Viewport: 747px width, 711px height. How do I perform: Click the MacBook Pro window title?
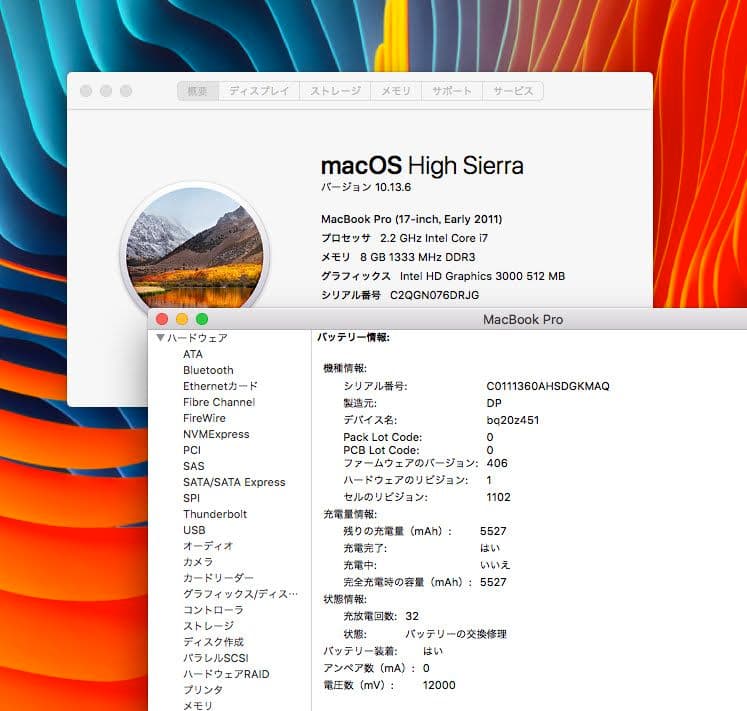[x=523, y=319]
